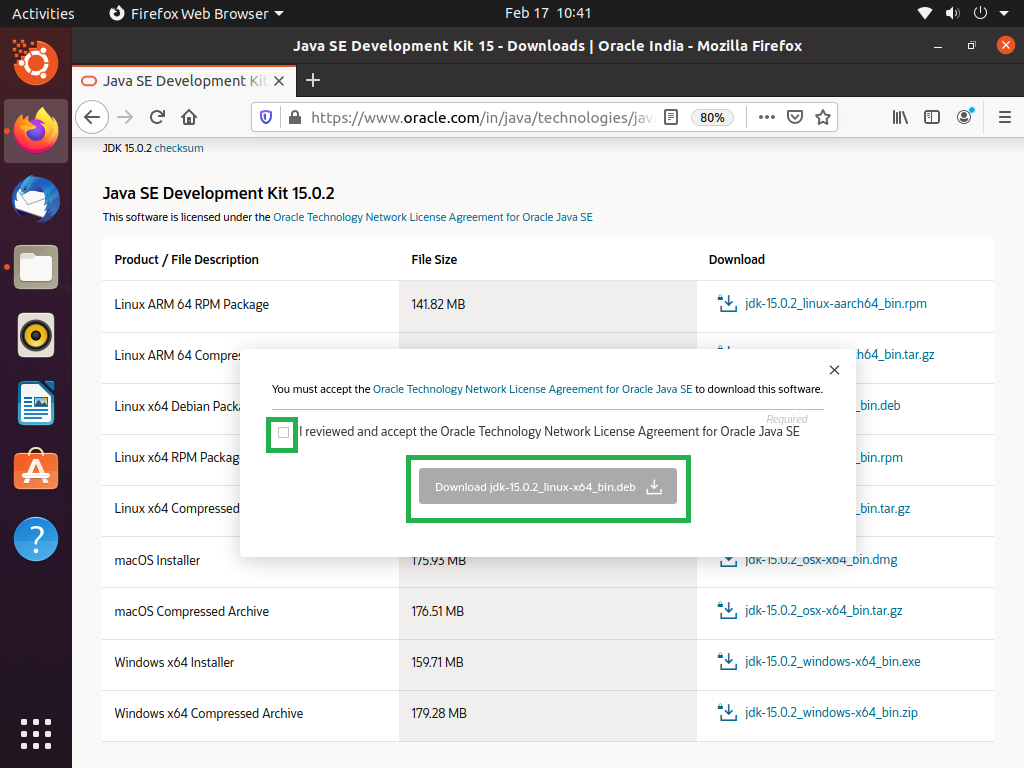Open Activities overview
This screenshot has width=1024, height=768.
43,14
